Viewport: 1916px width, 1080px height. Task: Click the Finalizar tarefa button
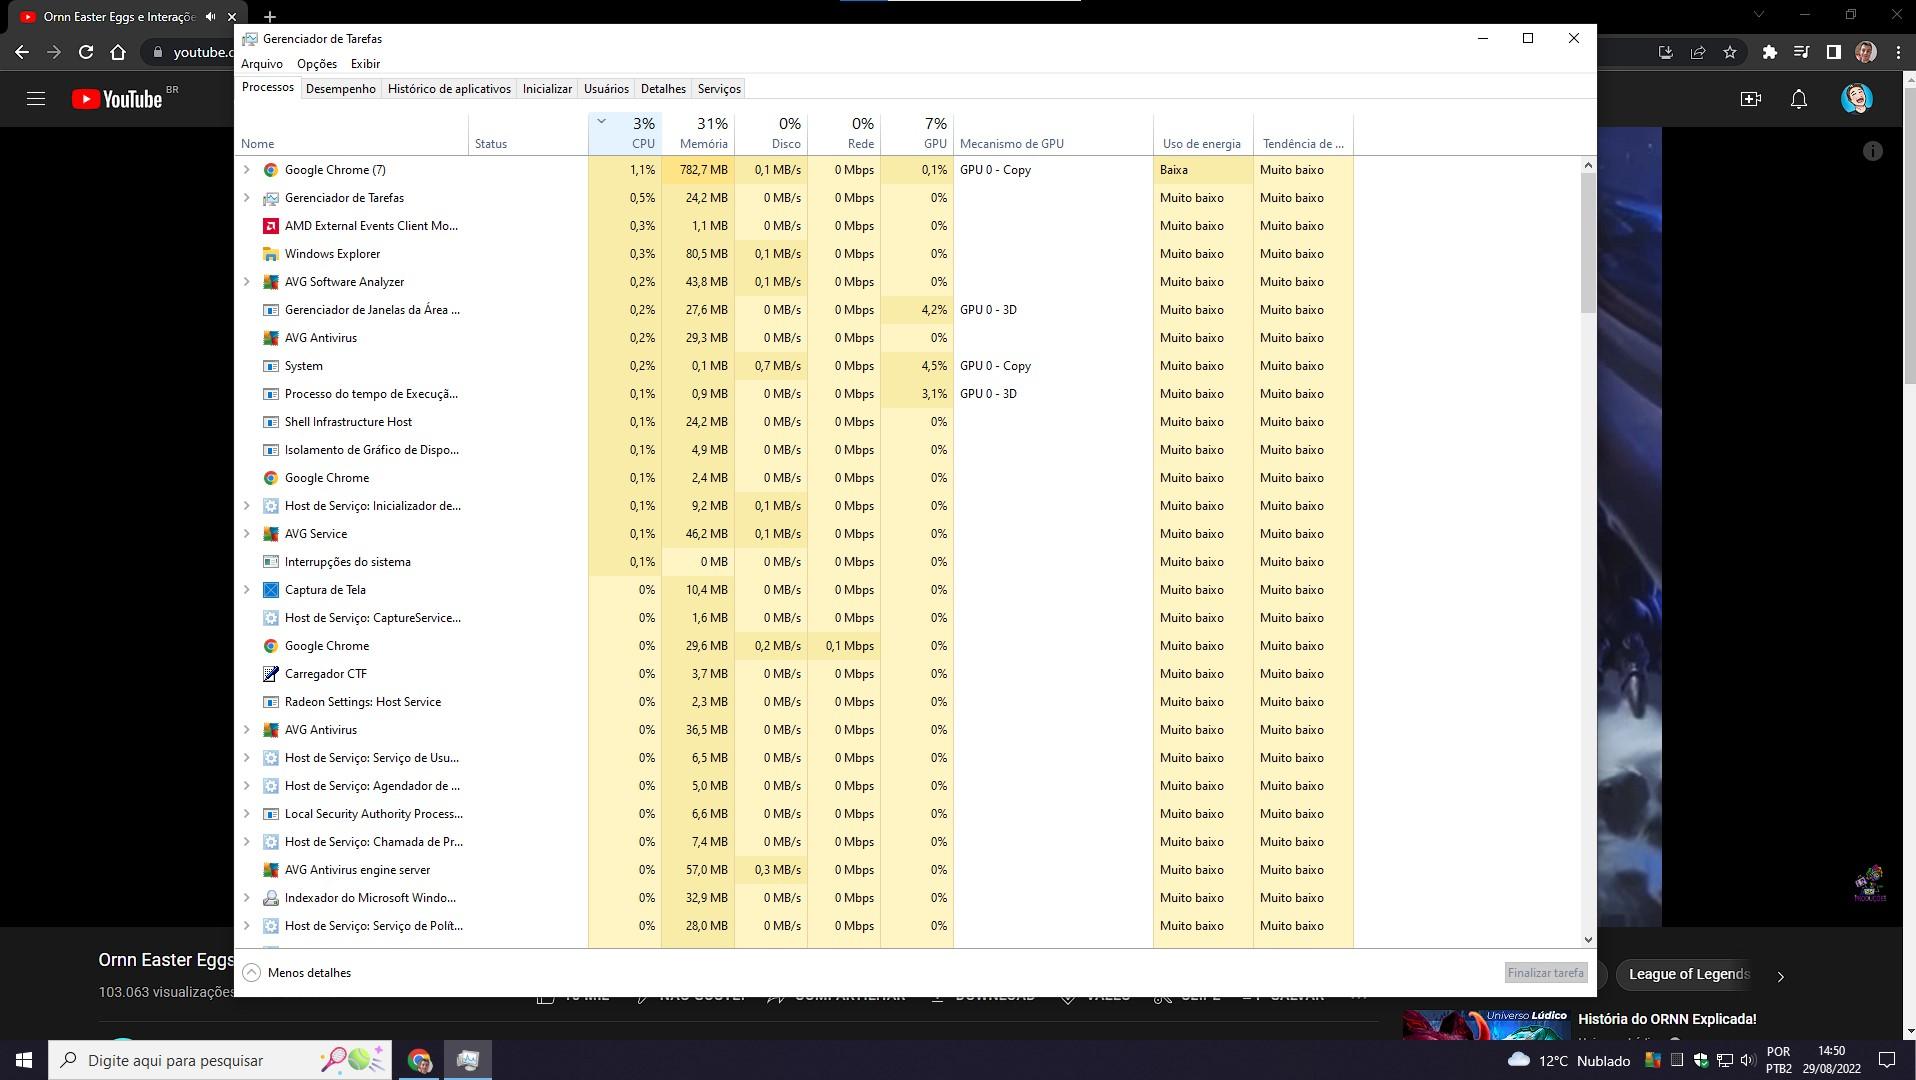[x=1546, y=972]
